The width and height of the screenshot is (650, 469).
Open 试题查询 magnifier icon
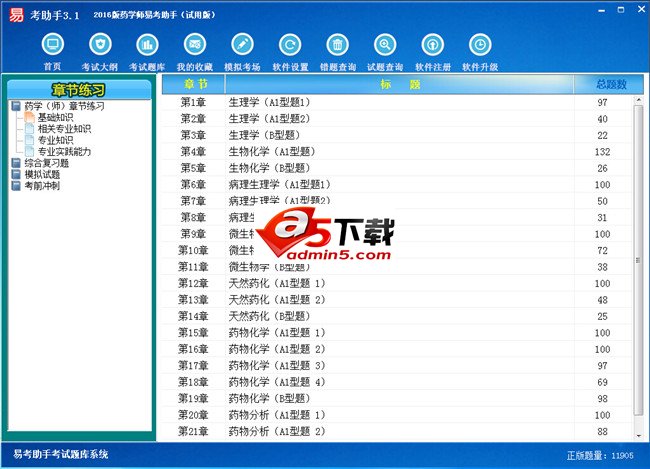pyautogui.click(x=385, y=44)
